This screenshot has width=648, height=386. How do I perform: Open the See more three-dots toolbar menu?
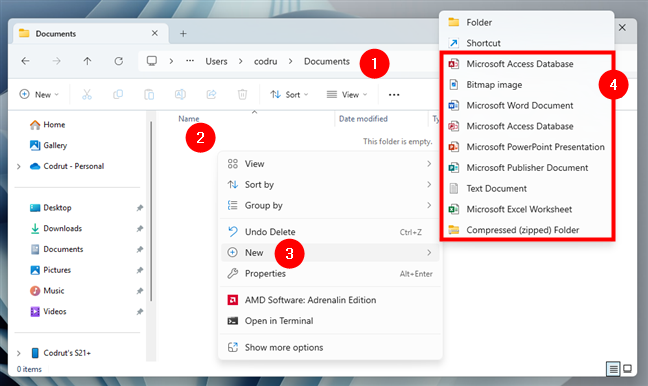394,95
